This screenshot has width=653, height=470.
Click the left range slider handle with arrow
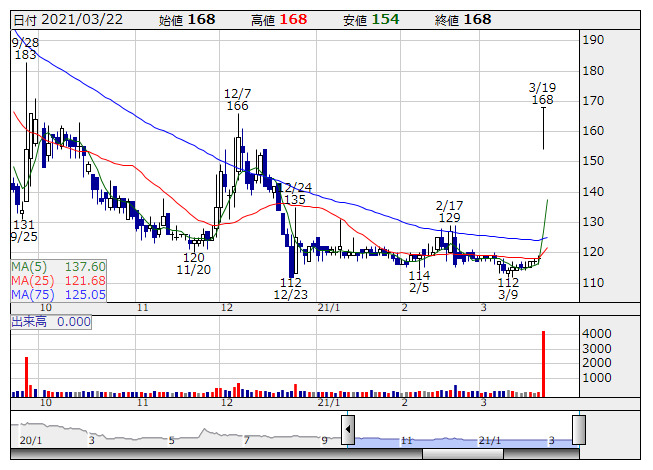pyautogui.click(x=348, y=430)
